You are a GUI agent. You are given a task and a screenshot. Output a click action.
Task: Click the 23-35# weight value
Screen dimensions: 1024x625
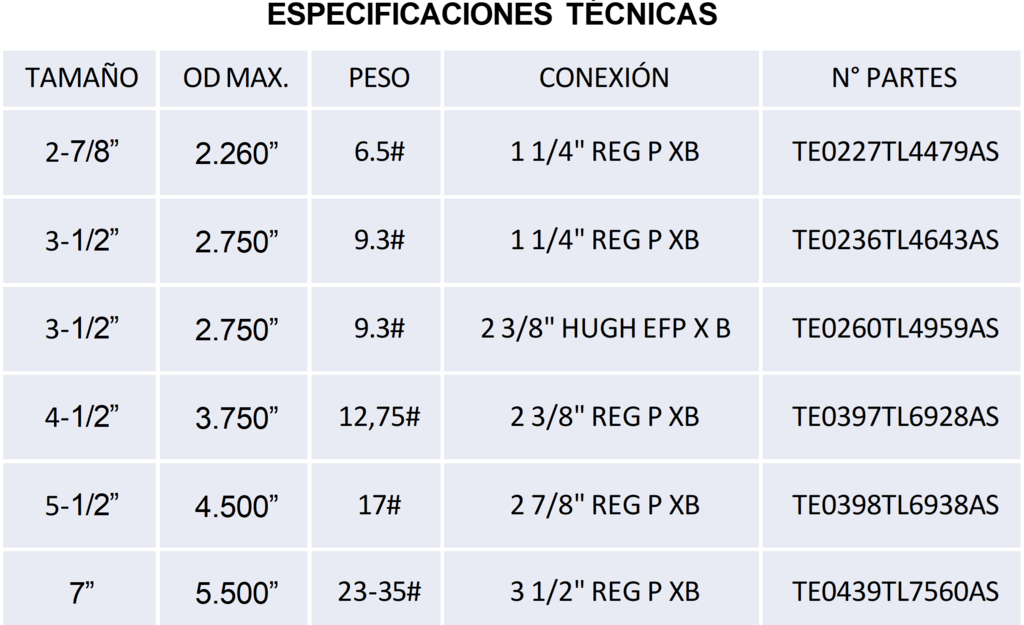(379, 591)
